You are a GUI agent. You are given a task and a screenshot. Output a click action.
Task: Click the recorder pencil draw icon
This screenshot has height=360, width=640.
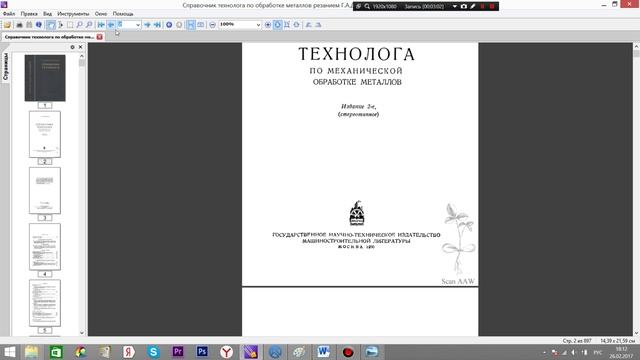[473, 7]
